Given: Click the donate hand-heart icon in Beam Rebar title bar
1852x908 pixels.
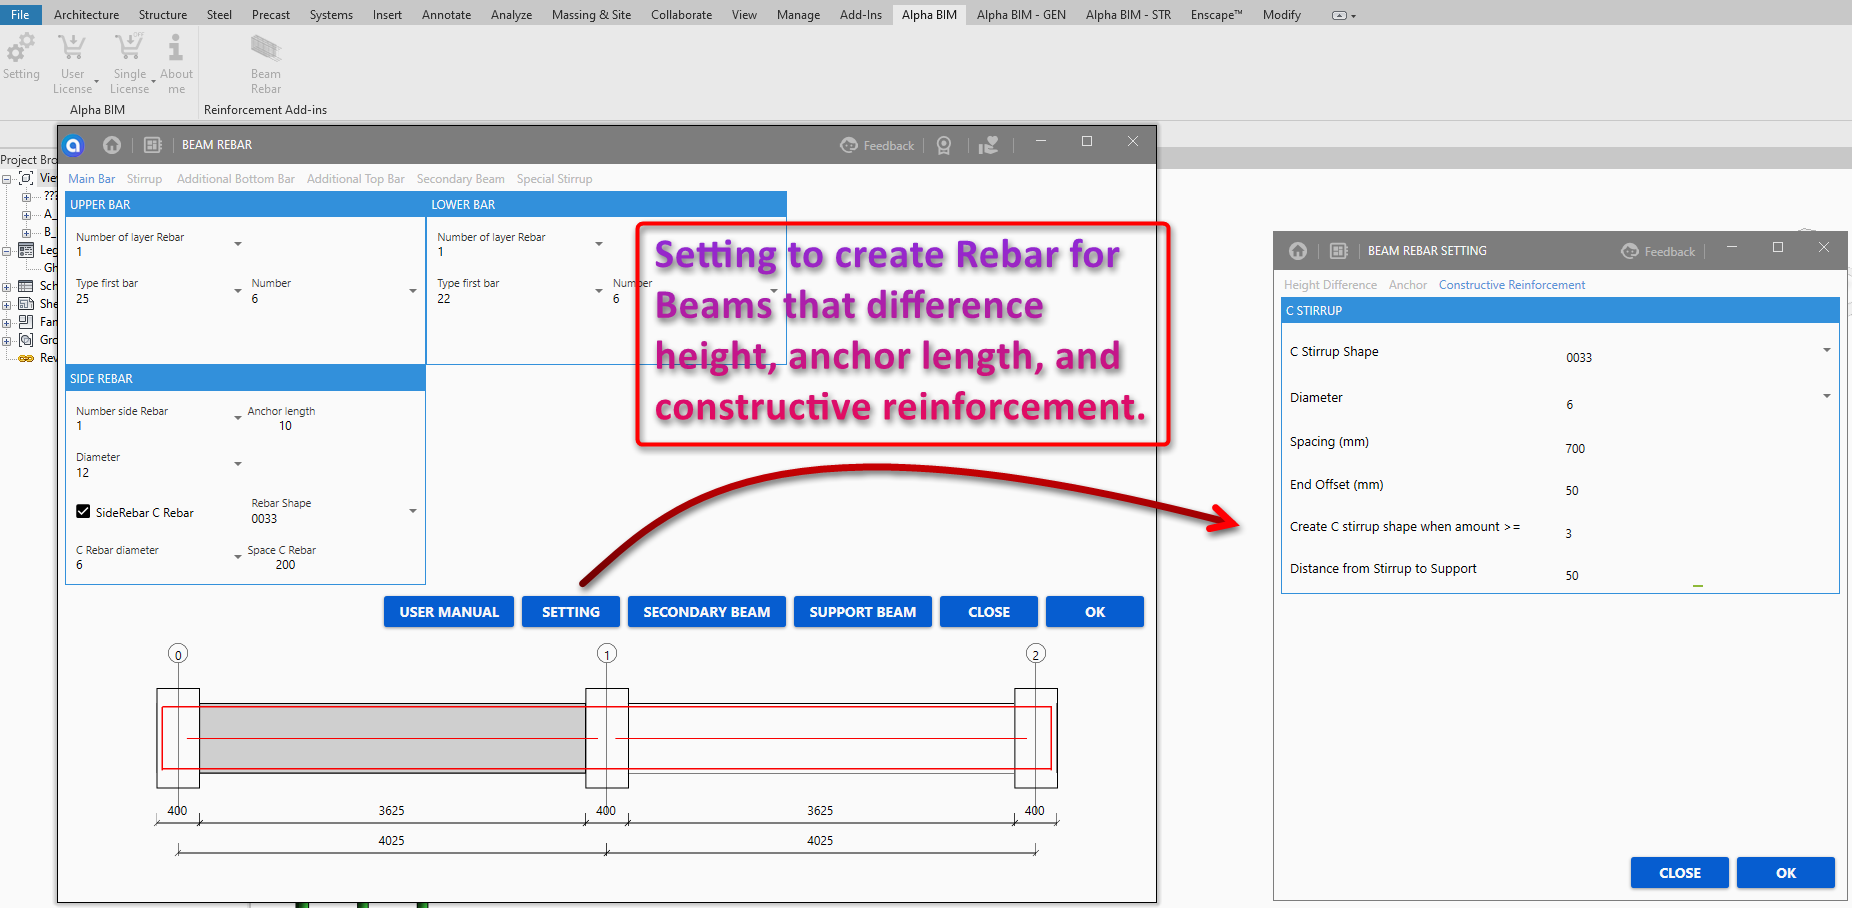Looking at the screenshot, I should coord(989,146).
